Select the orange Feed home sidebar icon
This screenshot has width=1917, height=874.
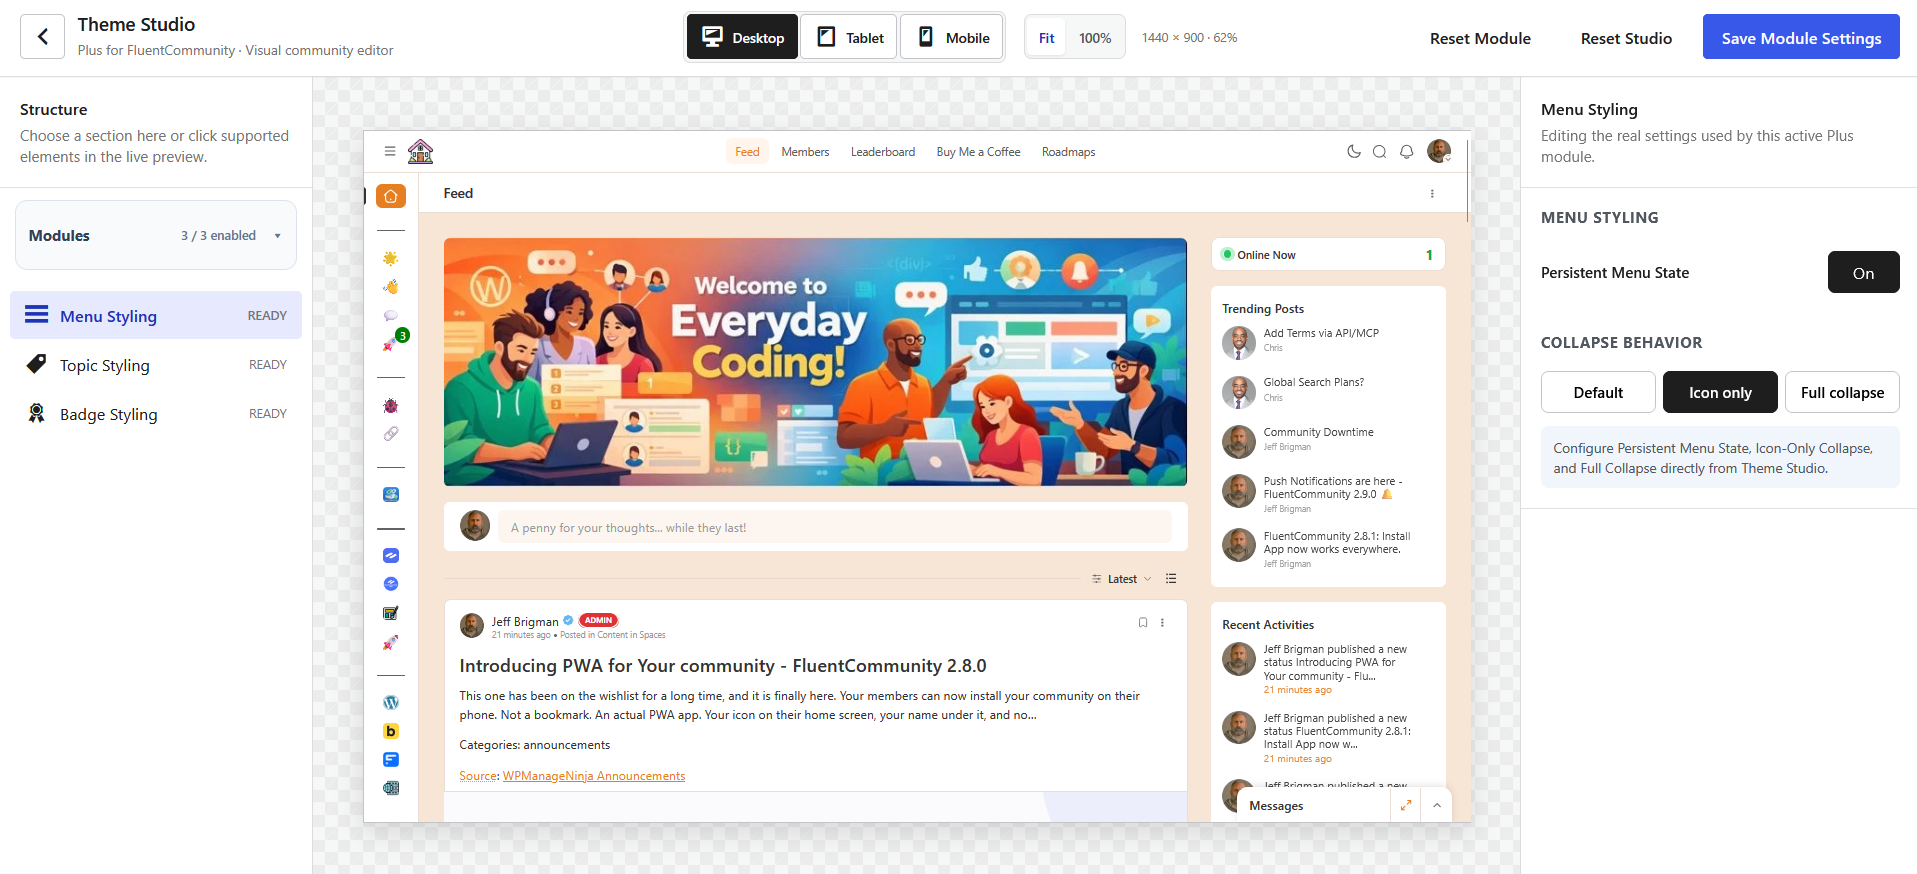391,196
